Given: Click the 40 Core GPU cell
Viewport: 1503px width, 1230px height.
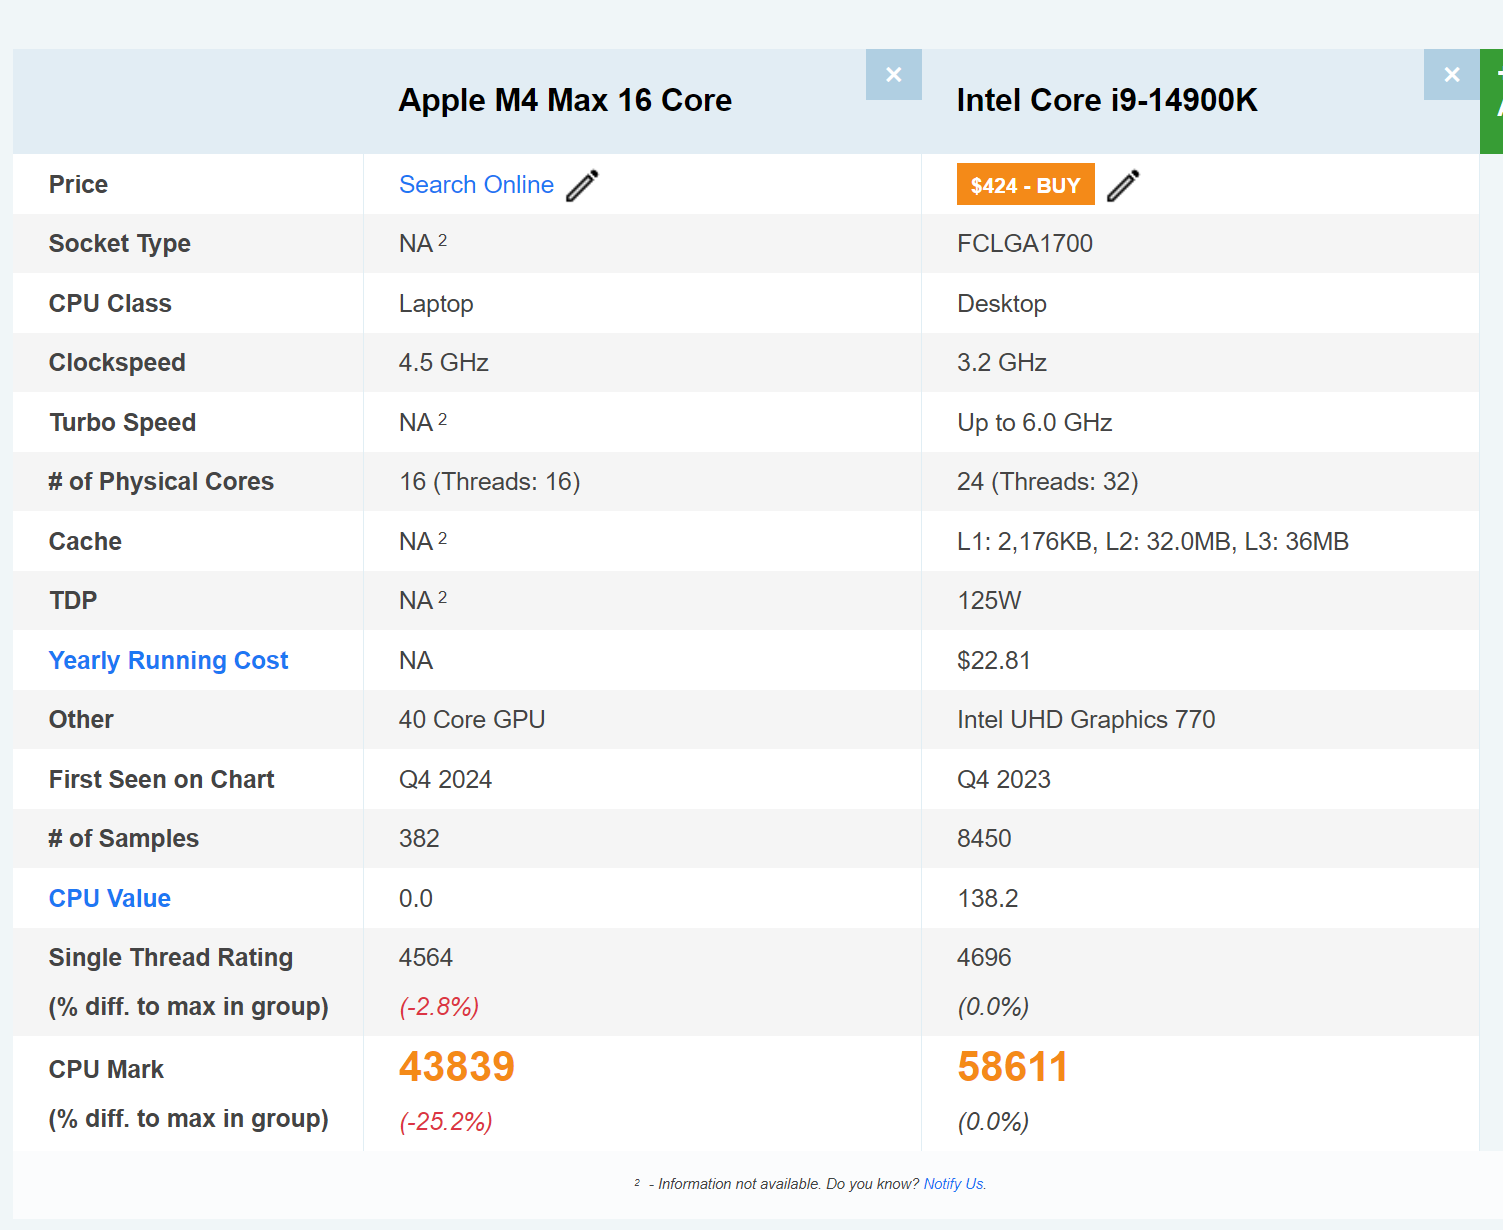Looking at the screenshot, I should pos(472,720).
